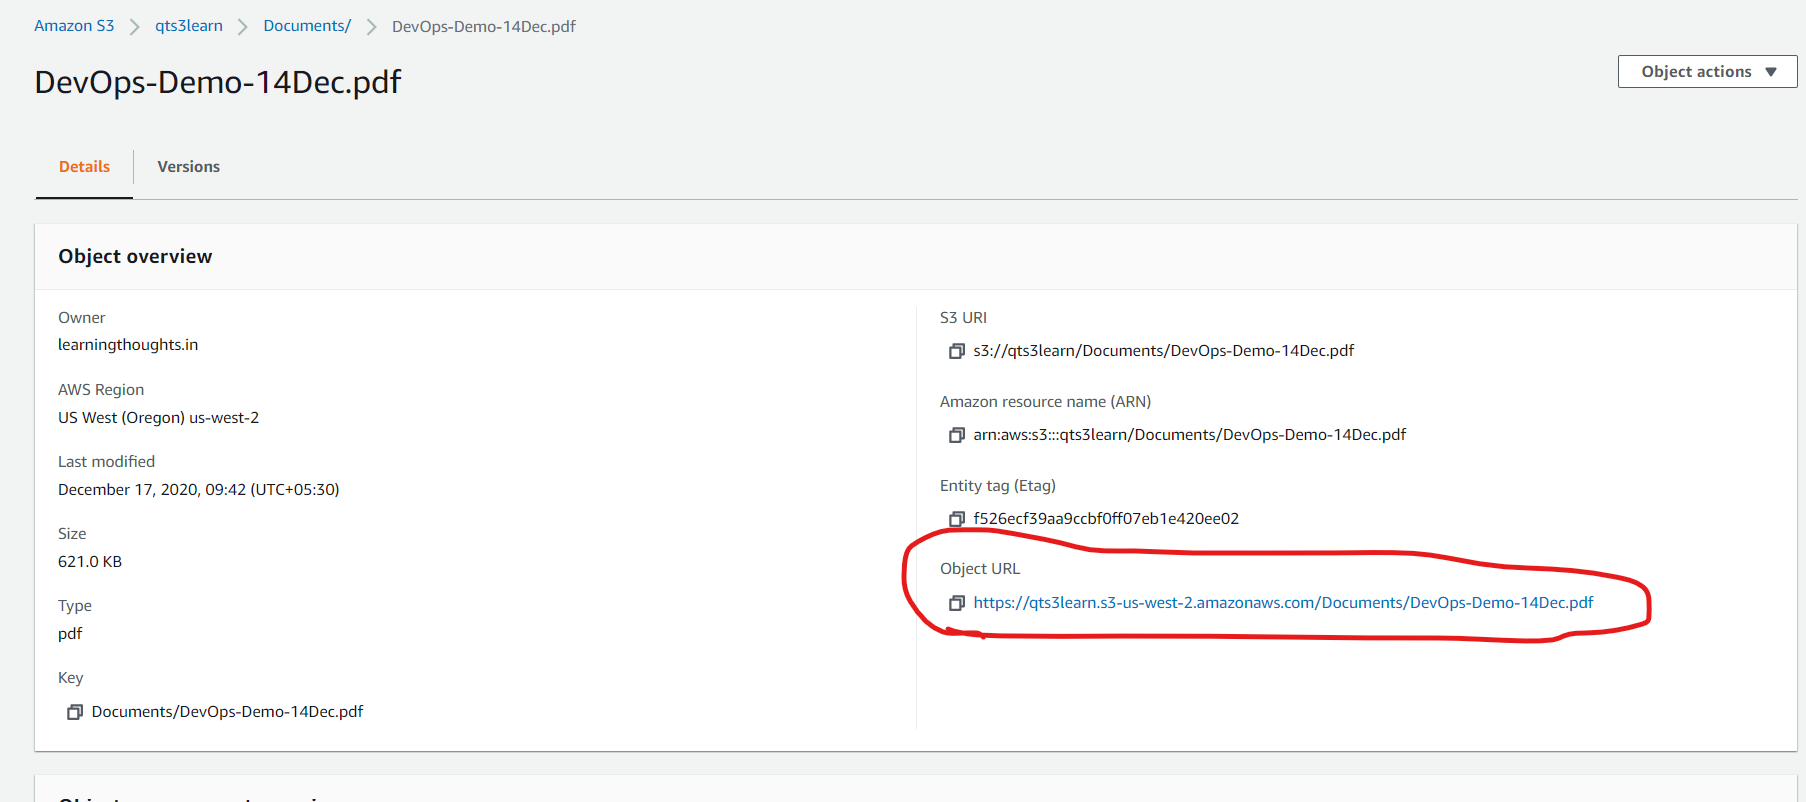
Task: Copy the Object URL
Action: point(956,603)
